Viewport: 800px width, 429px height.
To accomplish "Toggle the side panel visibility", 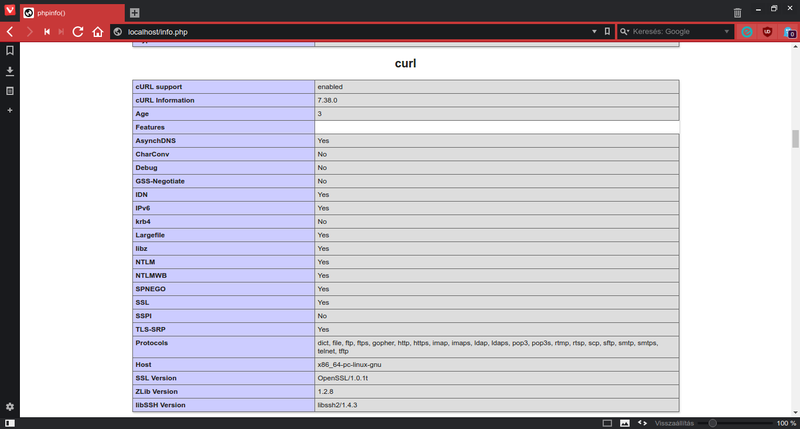I will [x=9, y=423].
